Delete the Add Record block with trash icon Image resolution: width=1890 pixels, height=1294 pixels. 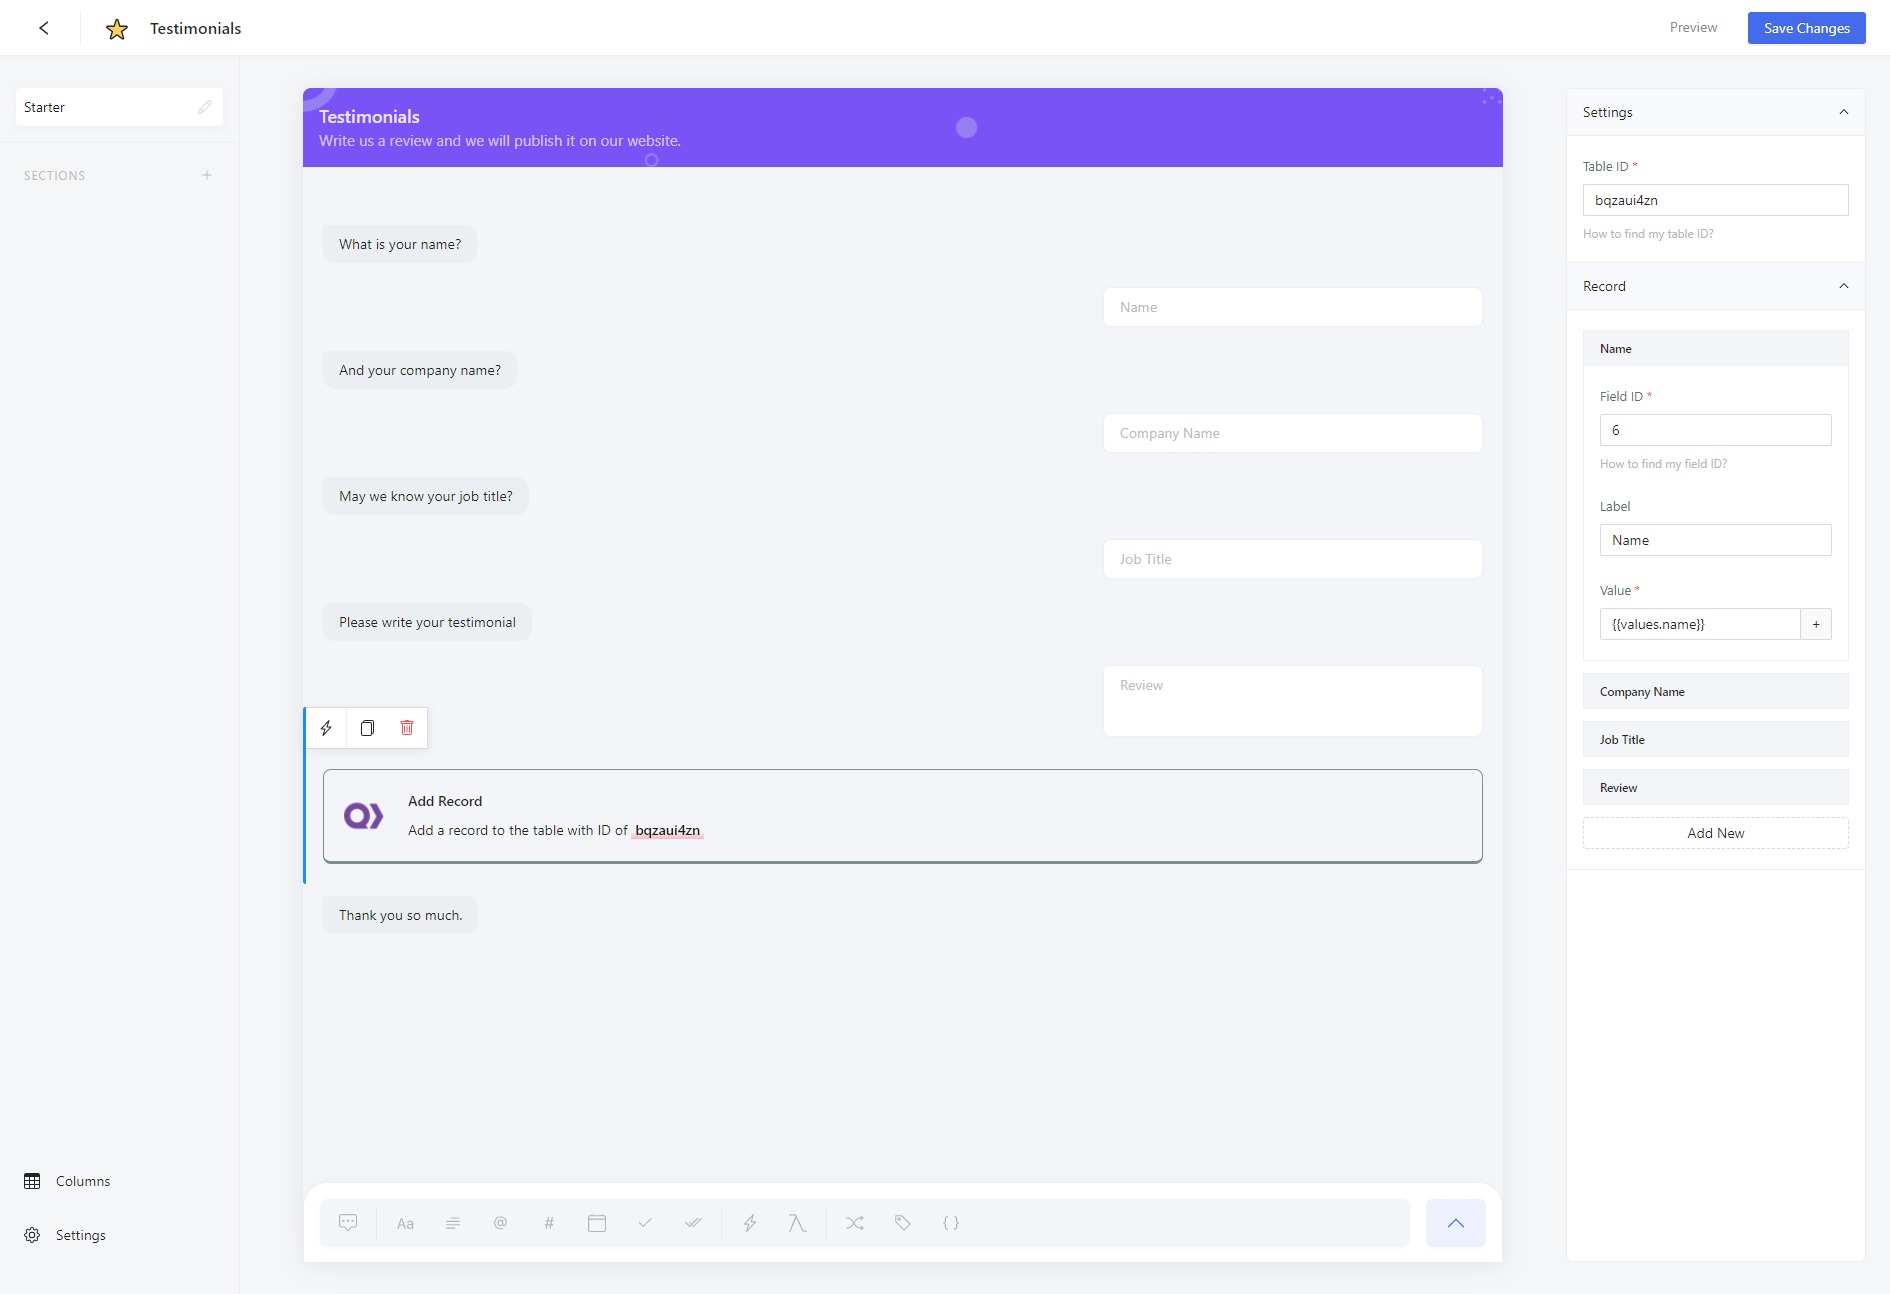[407, 728]
